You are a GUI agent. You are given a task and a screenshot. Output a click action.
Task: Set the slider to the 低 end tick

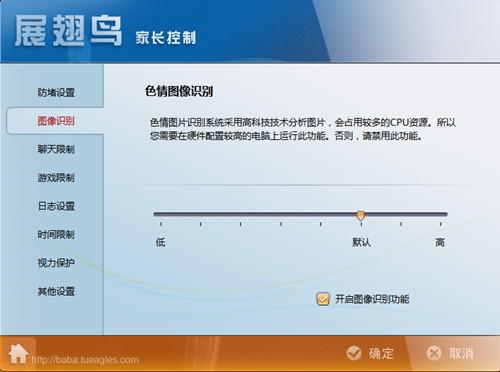161,224
